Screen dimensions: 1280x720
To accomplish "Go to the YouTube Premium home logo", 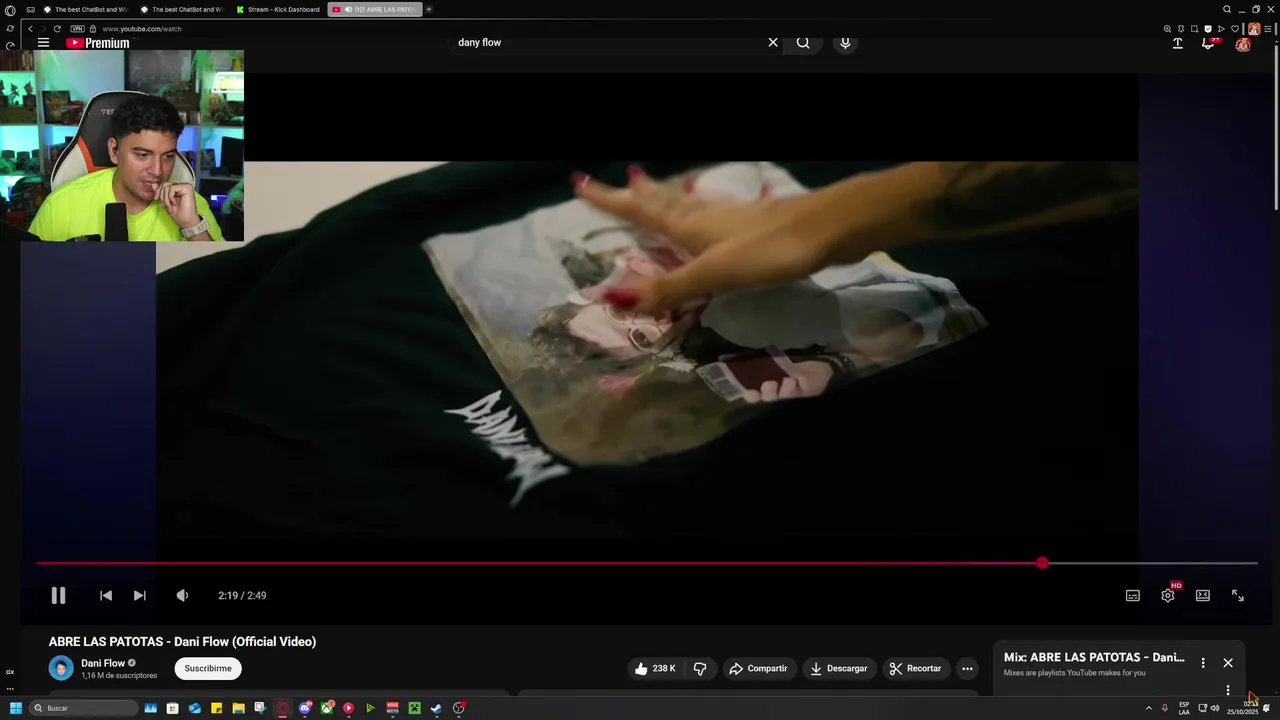I will click(98, 43).
